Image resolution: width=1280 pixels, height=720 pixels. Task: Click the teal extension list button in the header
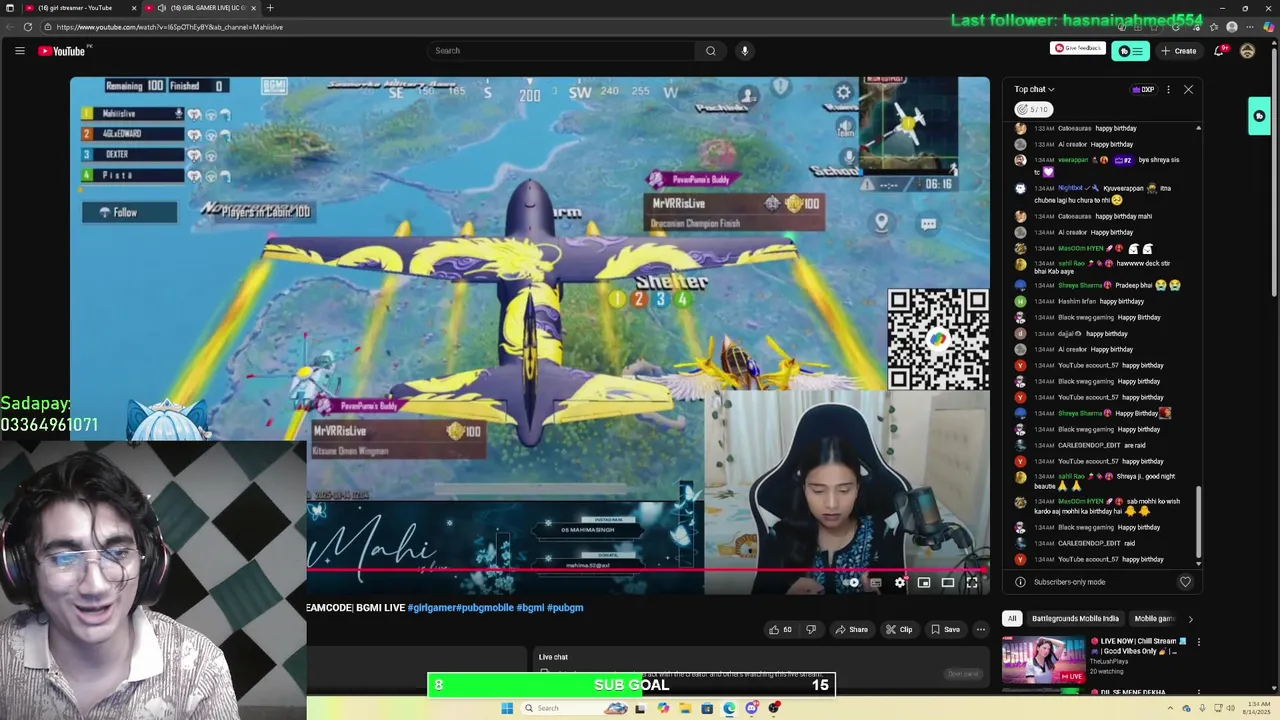click(x=1130, y=51)
